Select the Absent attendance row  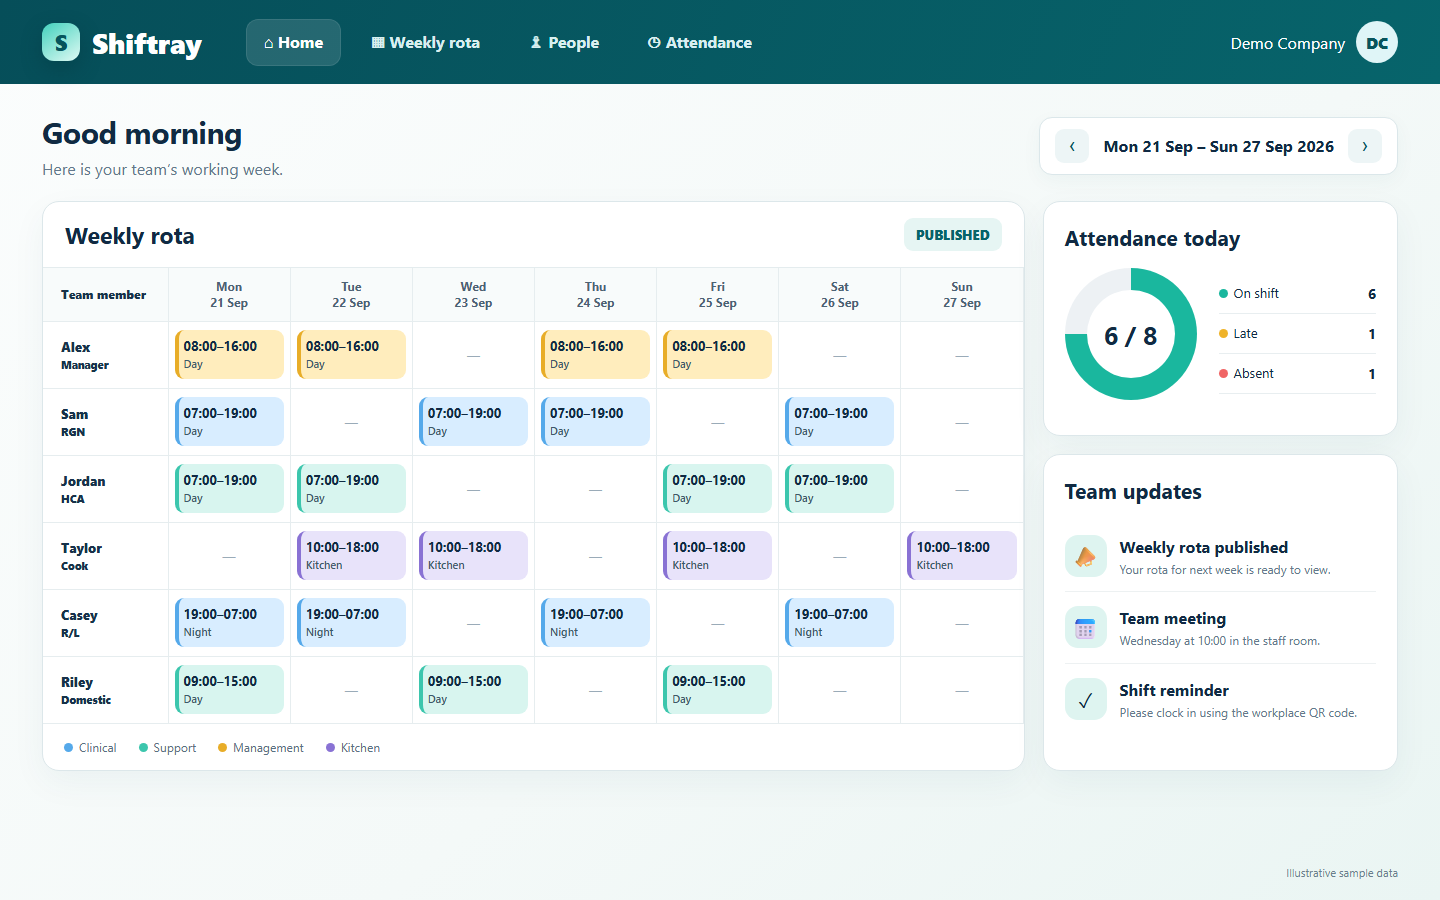(1297, 374)
